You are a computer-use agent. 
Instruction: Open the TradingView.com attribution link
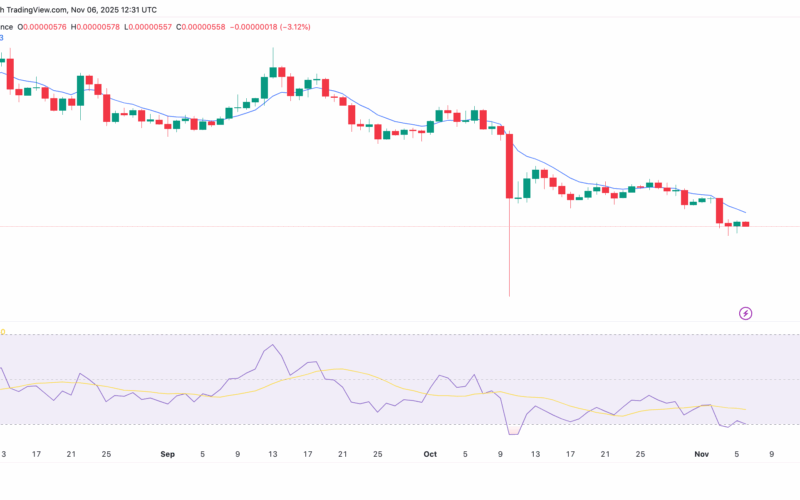click(x=41, y=8)
